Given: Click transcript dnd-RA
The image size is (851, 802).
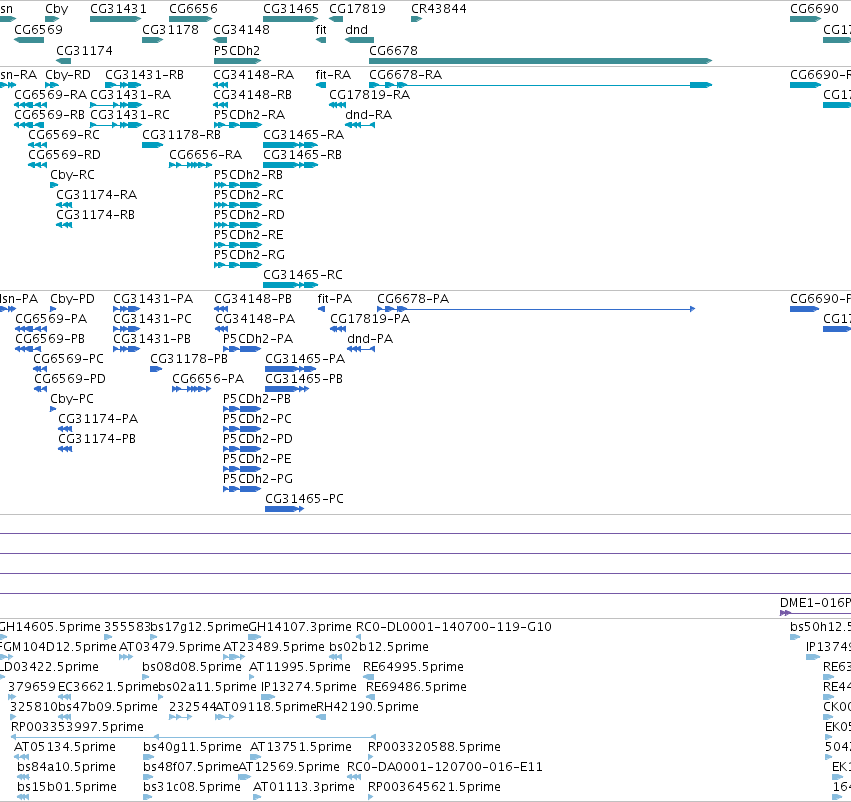Looking at the screenshot, I should point(369,114).
